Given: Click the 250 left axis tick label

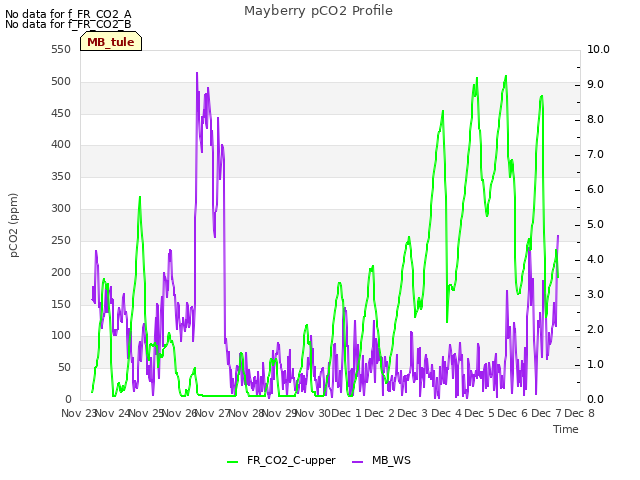Looking at the screenshot, I should (61, 240).
